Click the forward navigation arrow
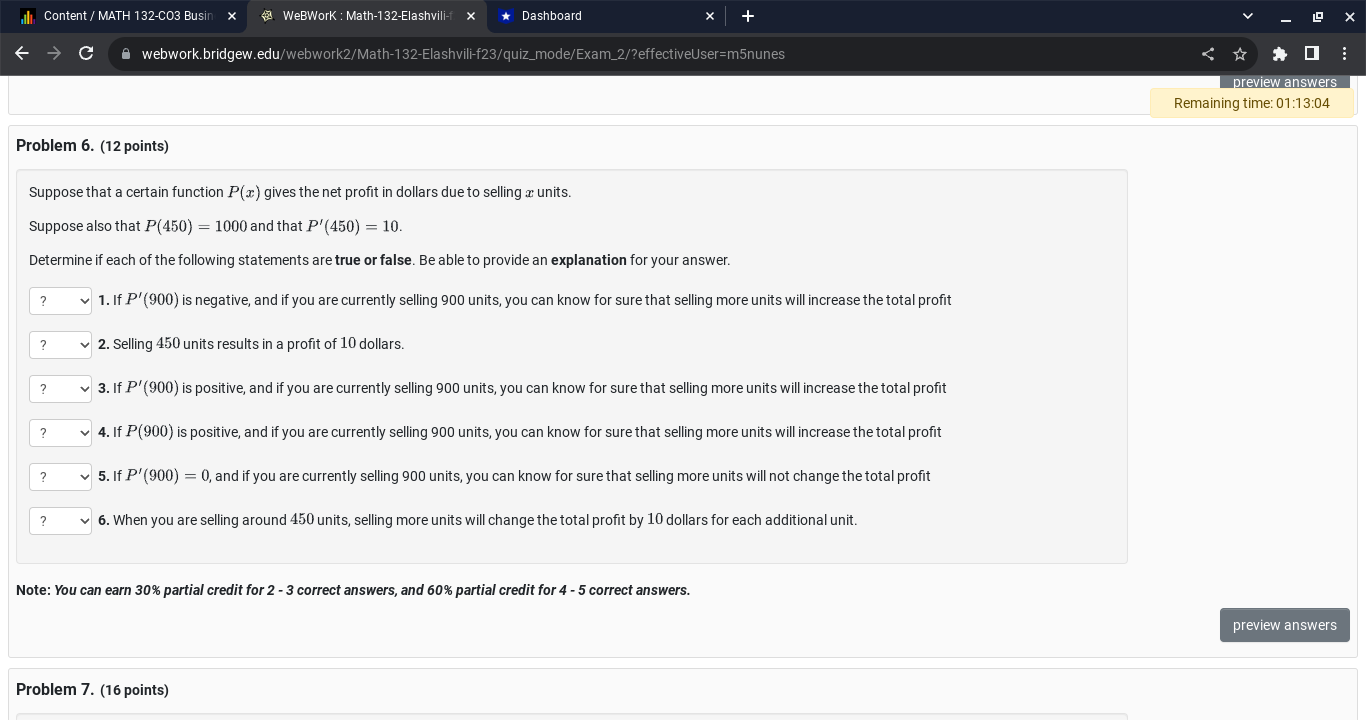 [54, 54]
